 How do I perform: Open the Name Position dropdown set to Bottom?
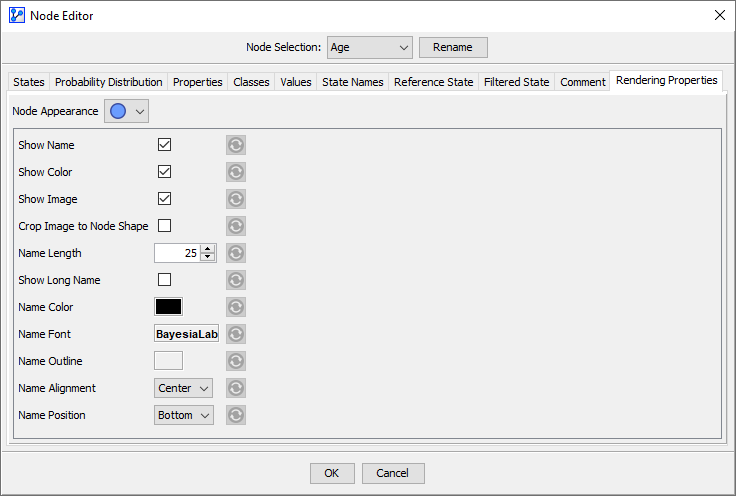(x=184, y=415)
